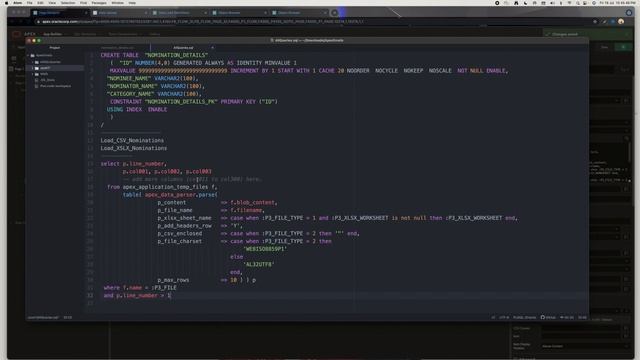The width and height of the screenshot is (640, 360).
Task: Open the Git changes status bar item
Action: point(567,317)
